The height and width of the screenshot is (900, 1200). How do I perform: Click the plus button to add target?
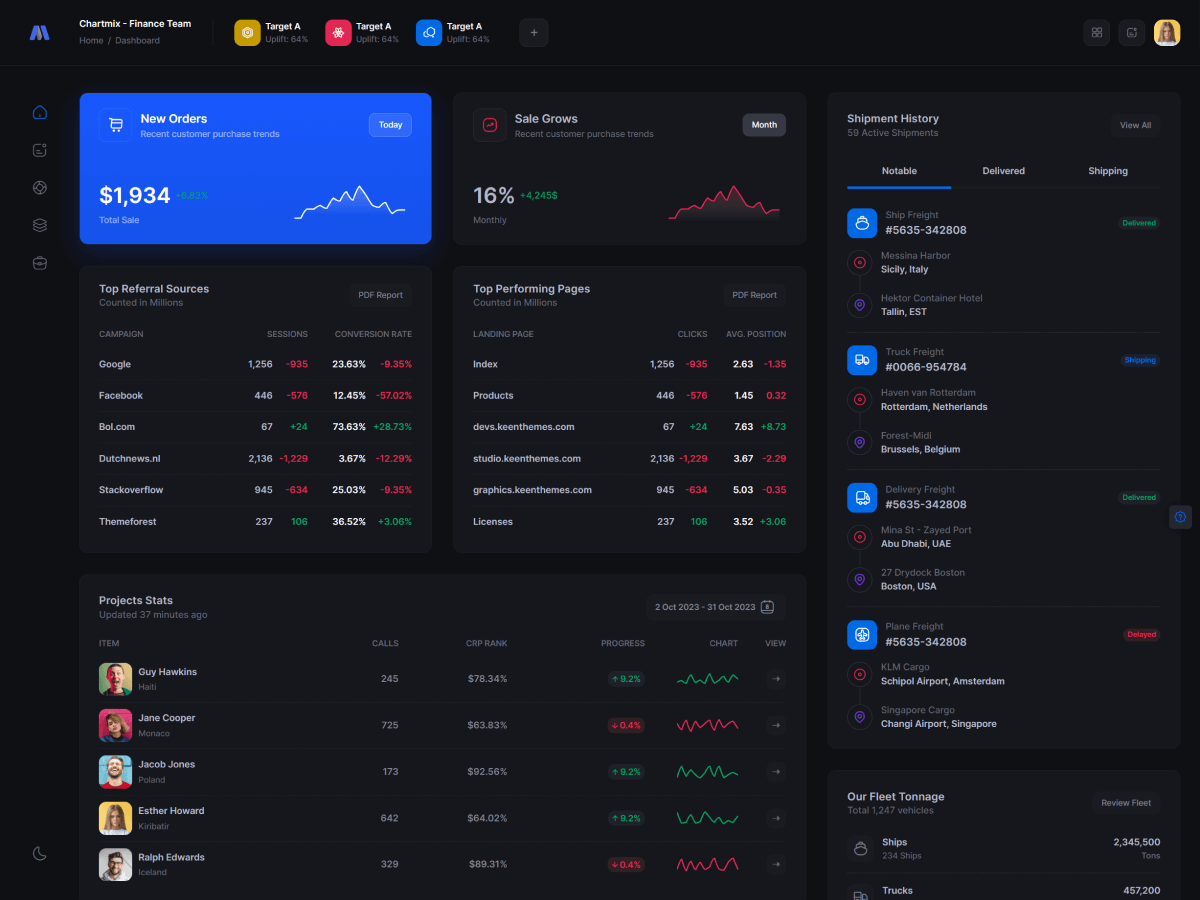(x=533, y=32)
